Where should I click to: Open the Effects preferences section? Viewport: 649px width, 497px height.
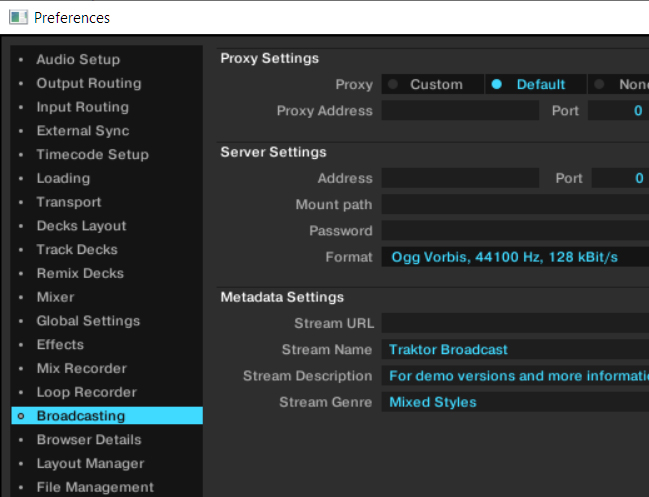point(60,345)
